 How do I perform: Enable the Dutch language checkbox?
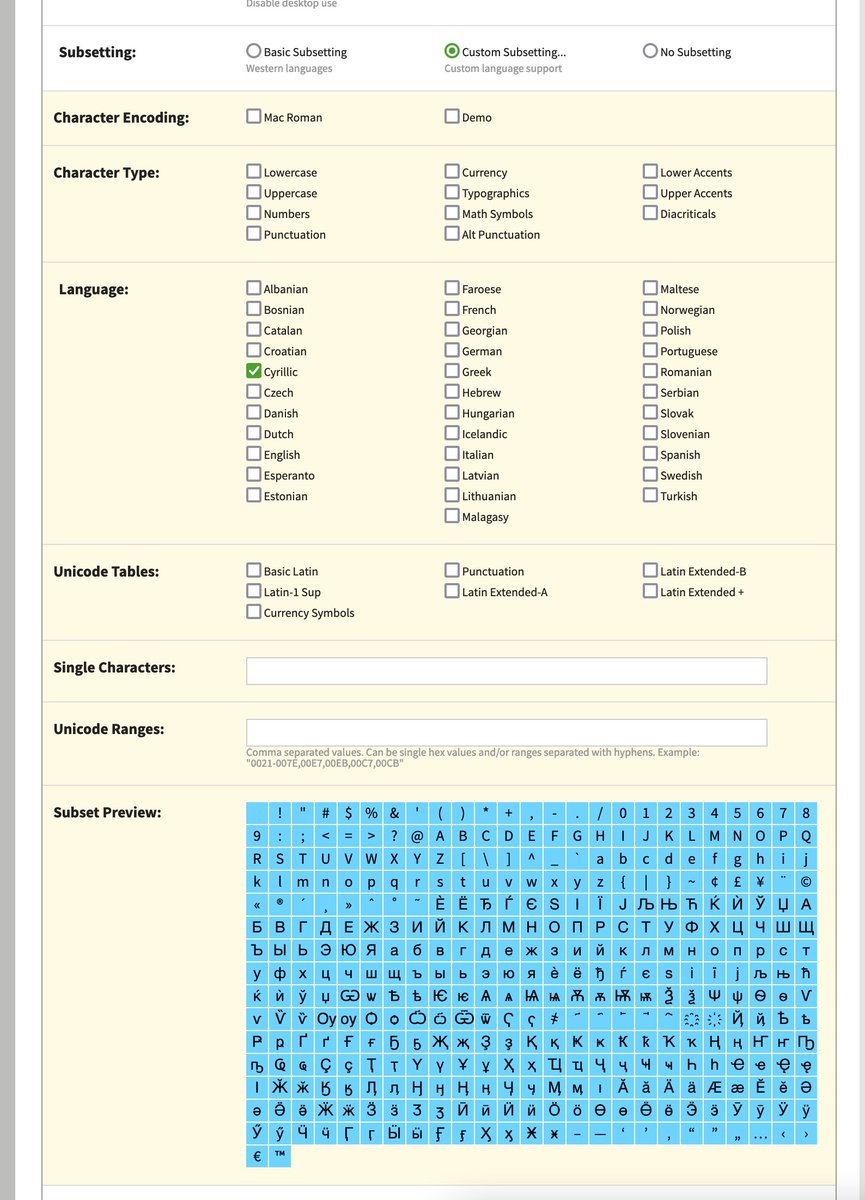click(254, 433)
